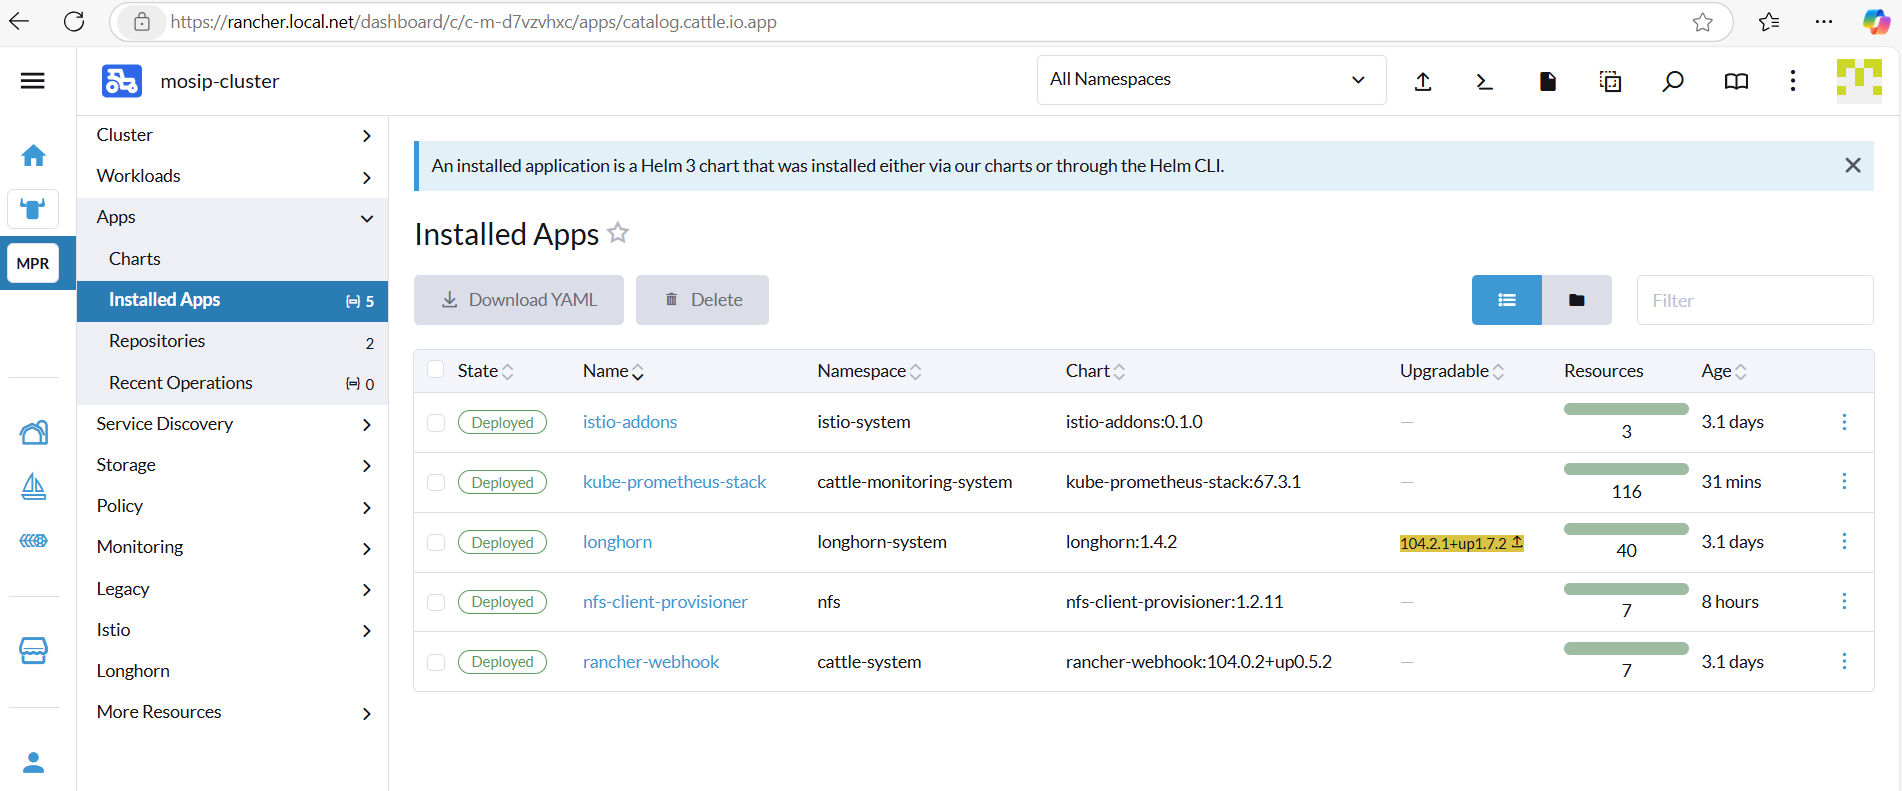Click the download kubeconfig file icon
This screenshot has height=791, width=1902.
point(1547,82)
